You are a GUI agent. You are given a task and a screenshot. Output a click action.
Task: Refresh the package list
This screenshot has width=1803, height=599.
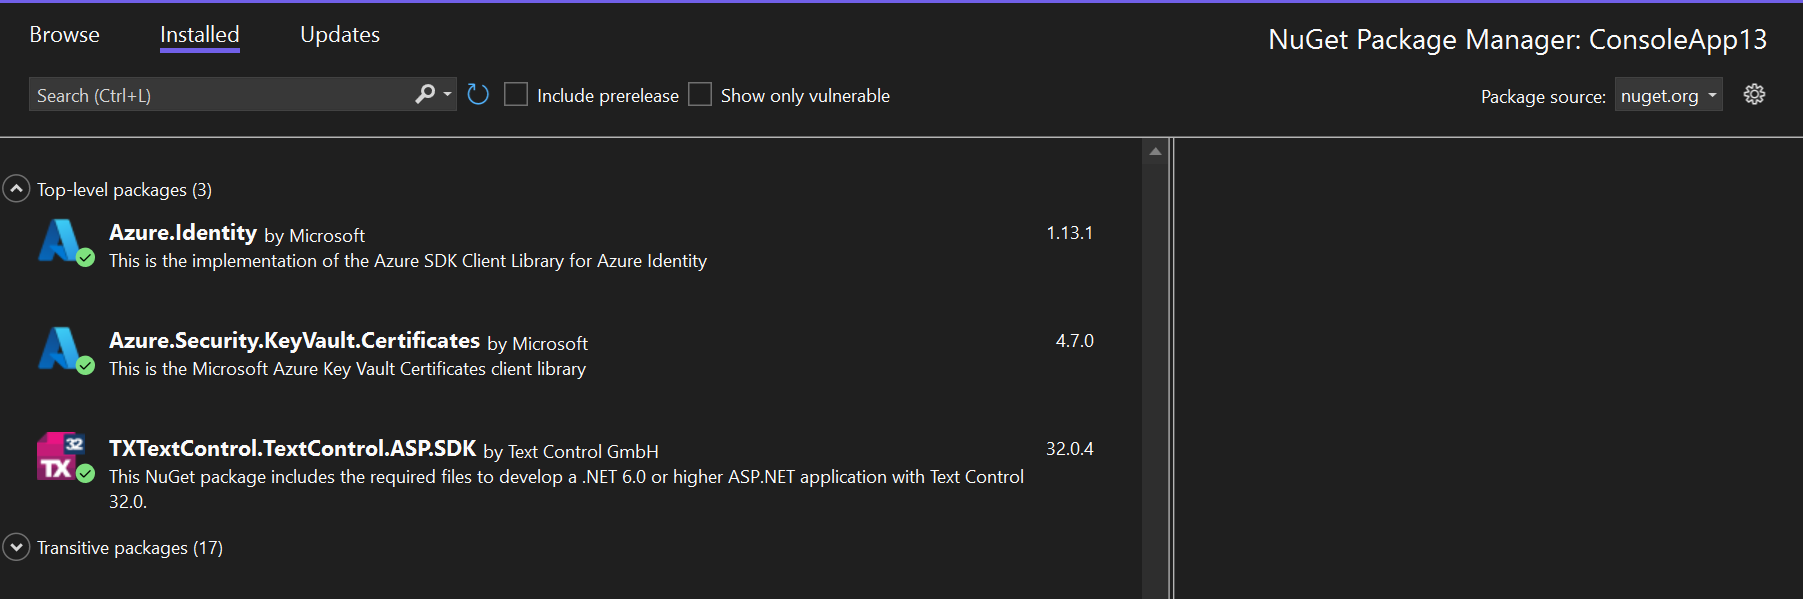coord(478,95)
